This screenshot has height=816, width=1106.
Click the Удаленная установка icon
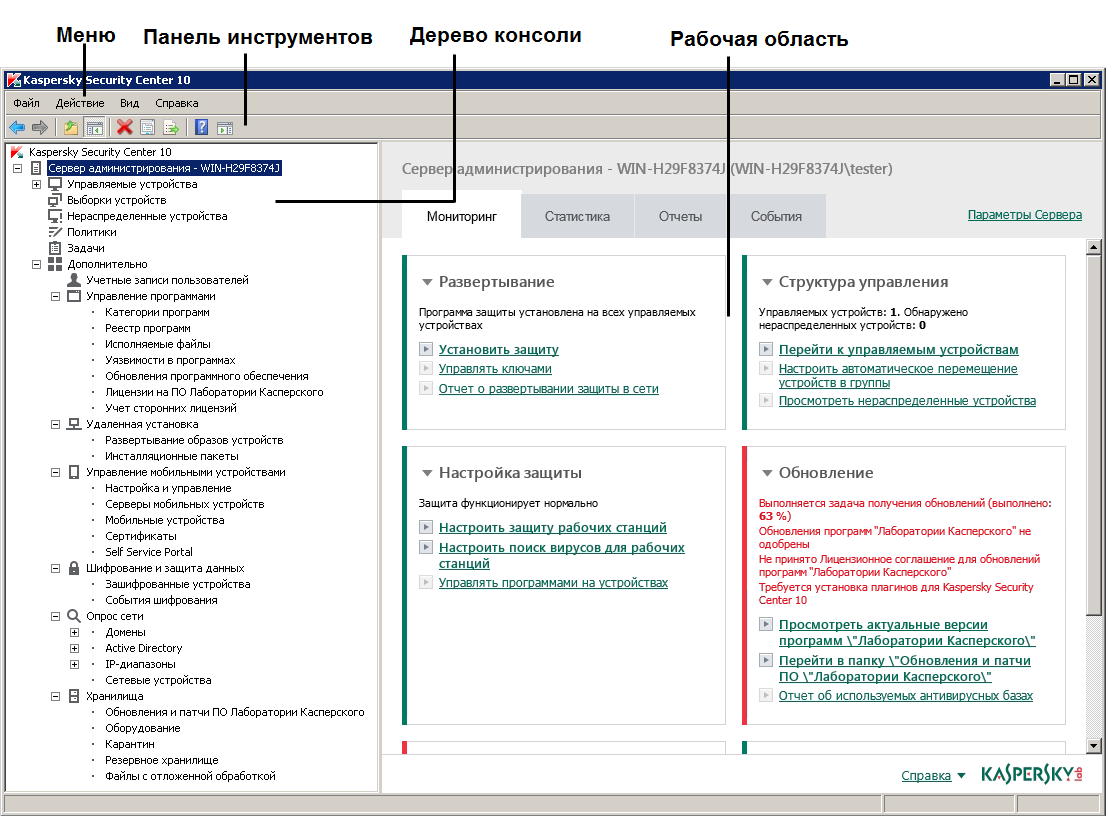pos(74,425)
